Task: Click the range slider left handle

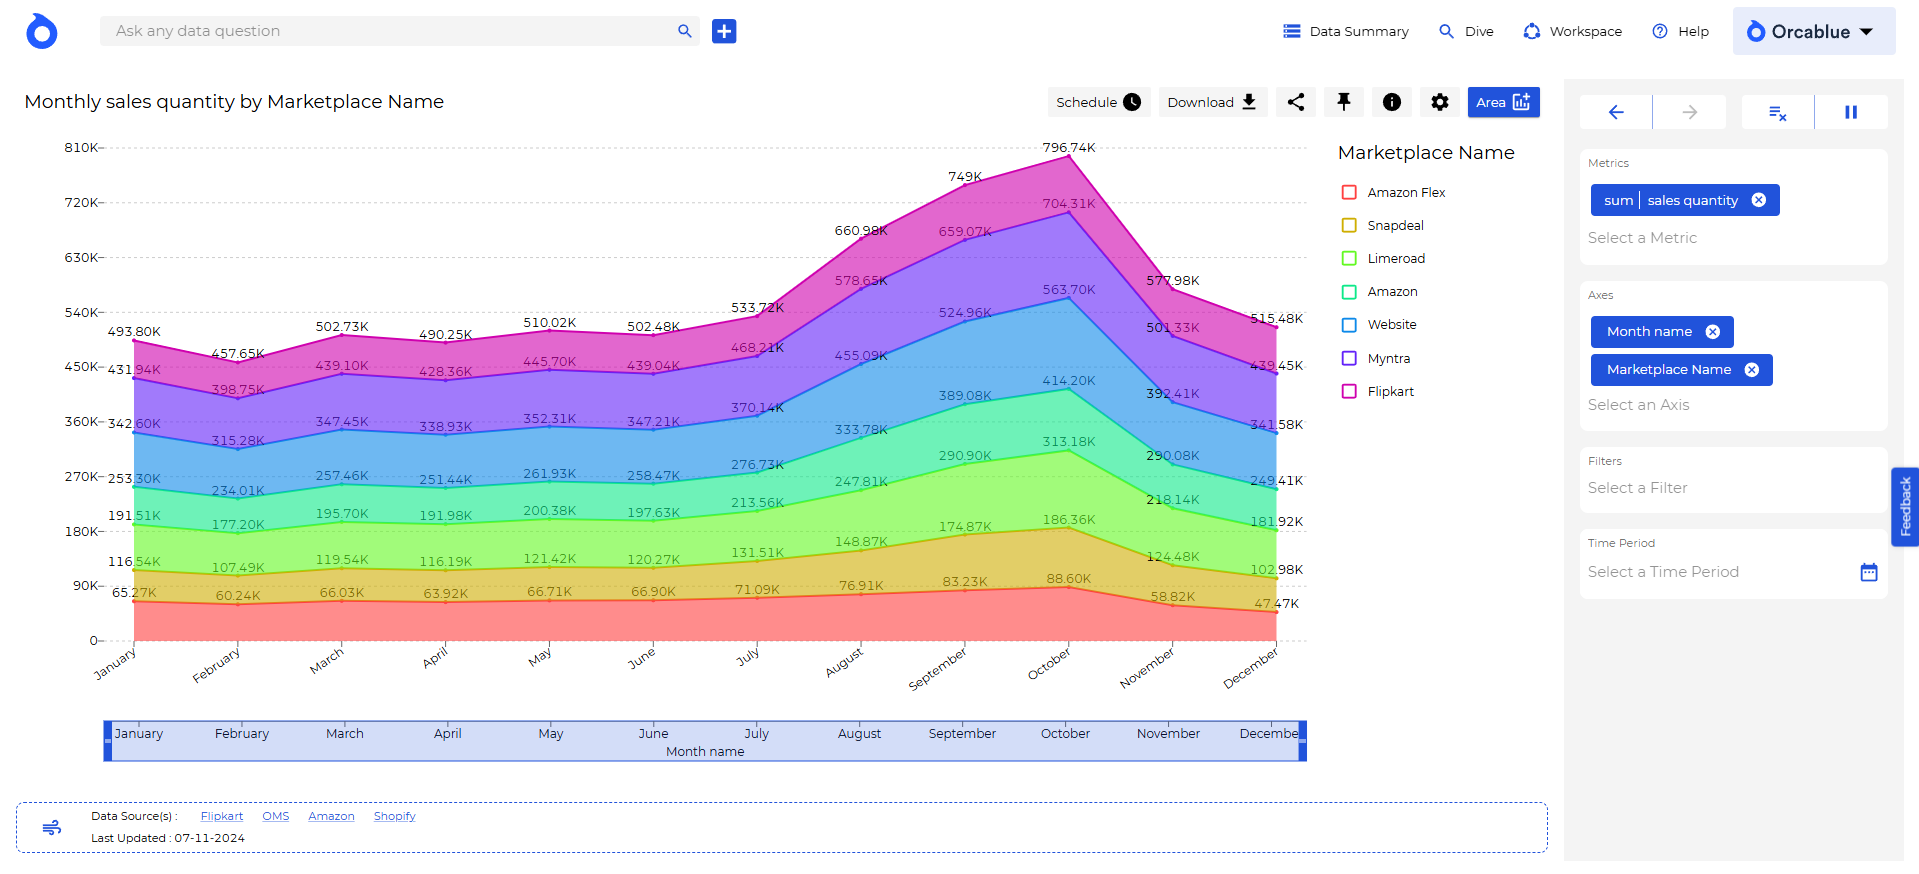Action: pyautogui.click(x=108, y=741)
